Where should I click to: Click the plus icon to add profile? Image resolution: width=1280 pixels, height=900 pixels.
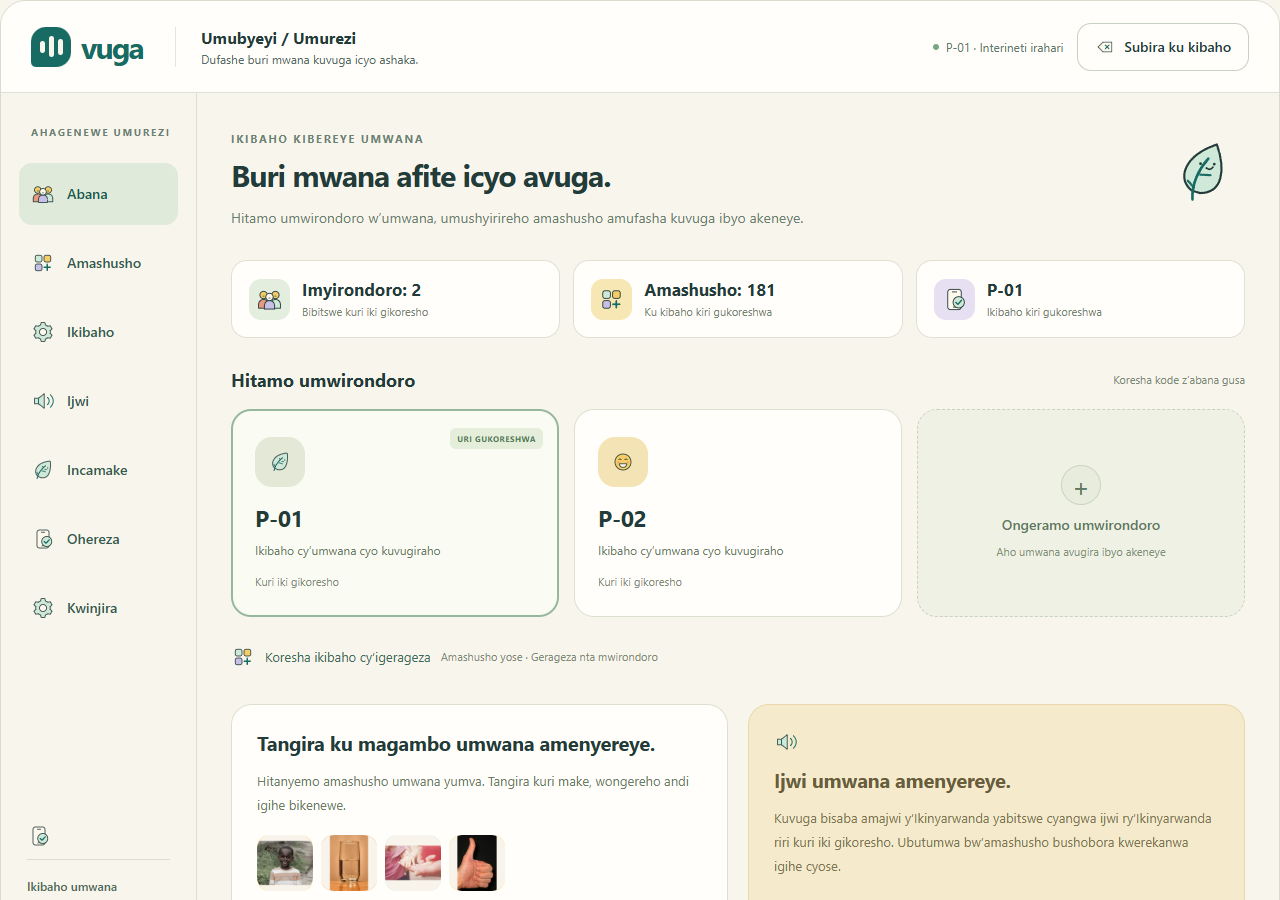tap(1081, 486)
